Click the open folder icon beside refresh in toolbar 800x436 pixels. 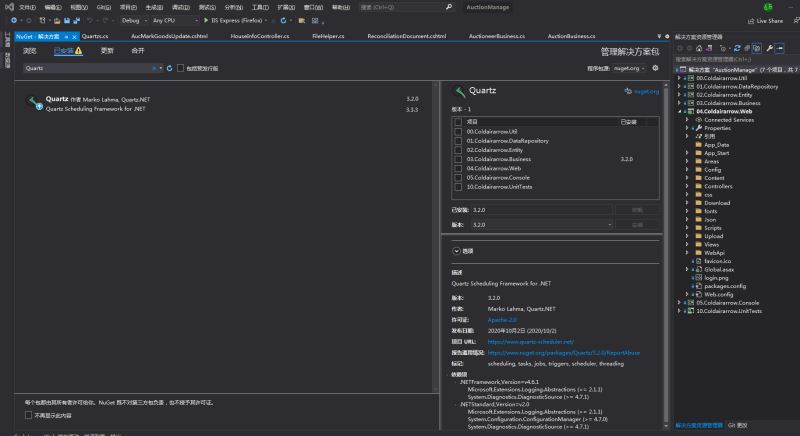point(302,20)
